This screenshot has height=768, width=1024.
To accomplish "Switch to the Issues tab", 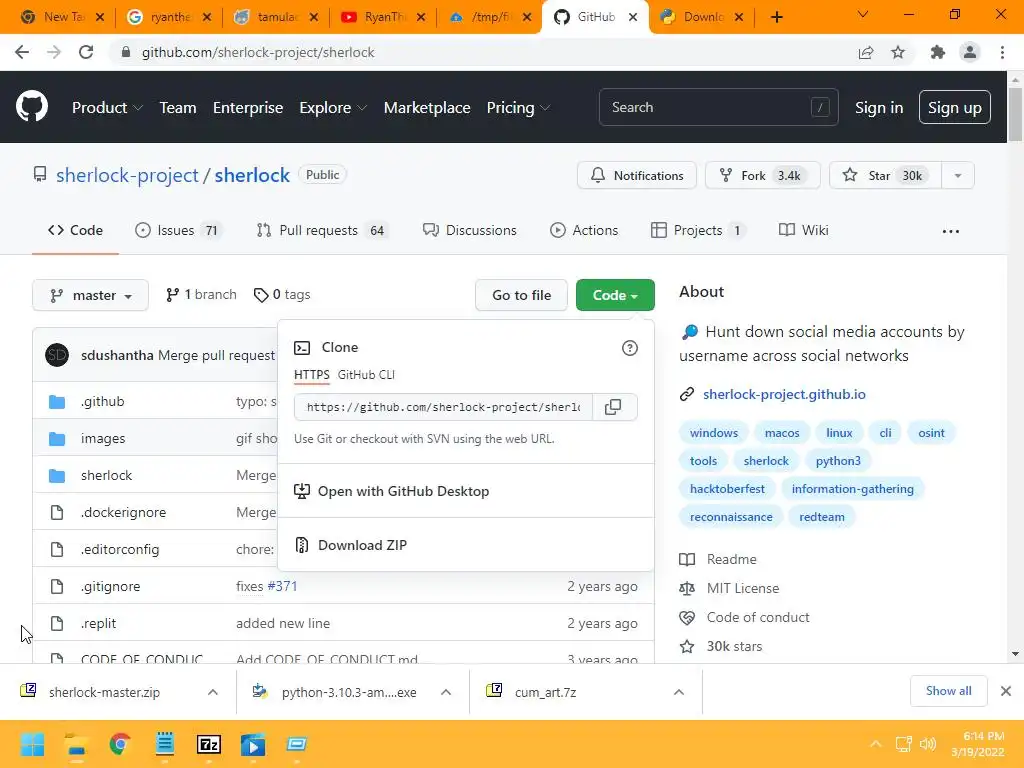I will click(x=178, y=231).
